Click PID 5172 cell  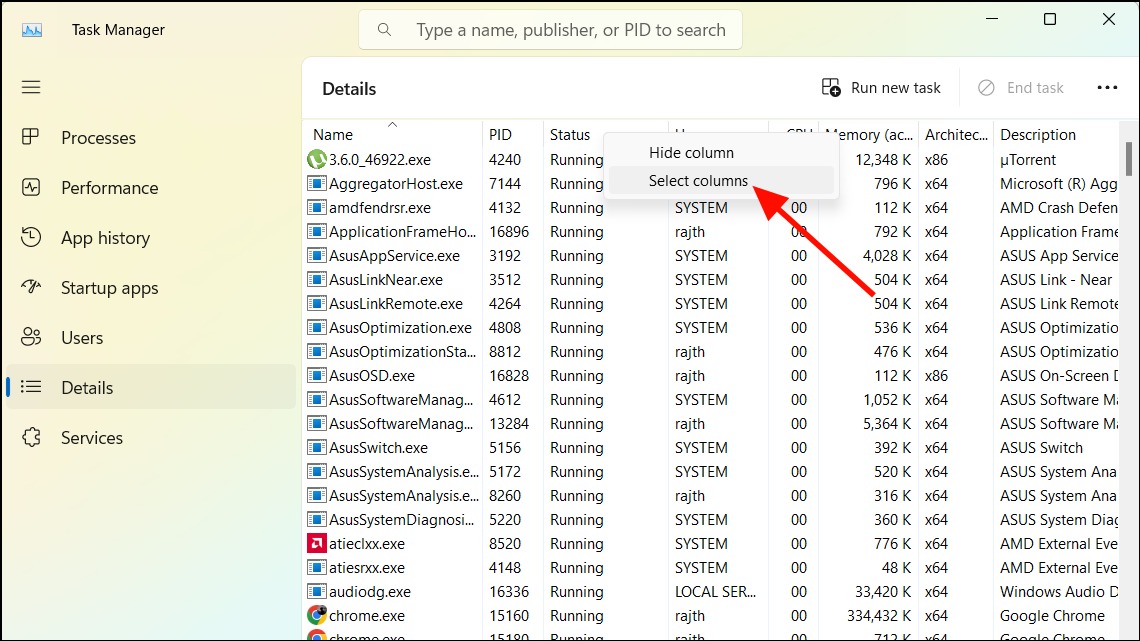click(x=505, y=472)
